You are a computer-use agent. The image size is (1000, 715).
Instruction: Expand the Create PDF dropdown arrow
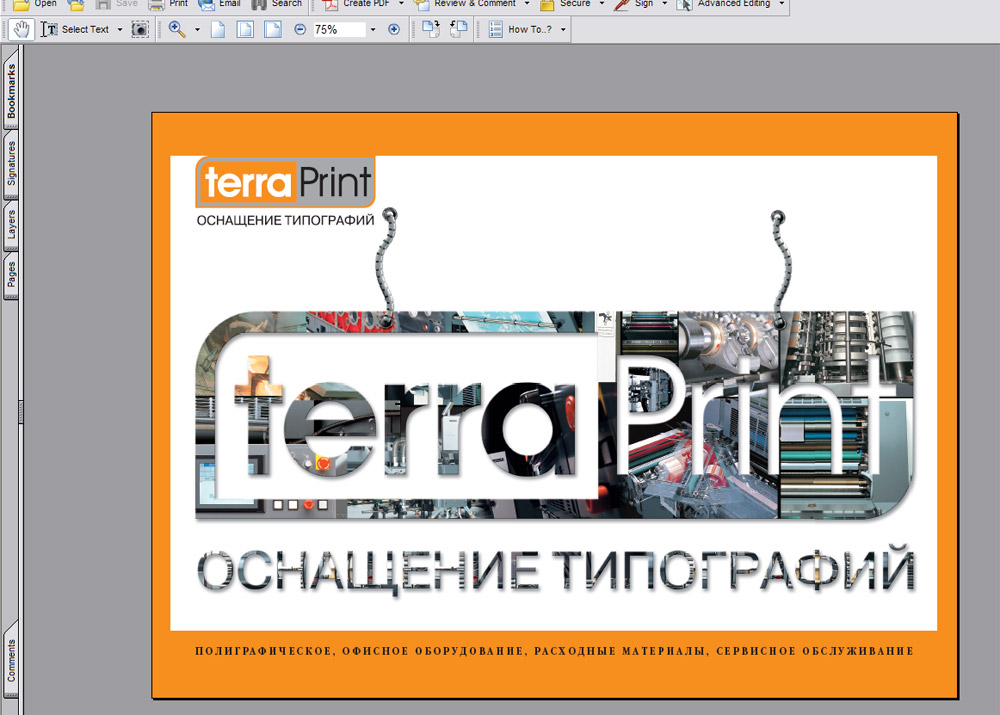click(401, 4)
